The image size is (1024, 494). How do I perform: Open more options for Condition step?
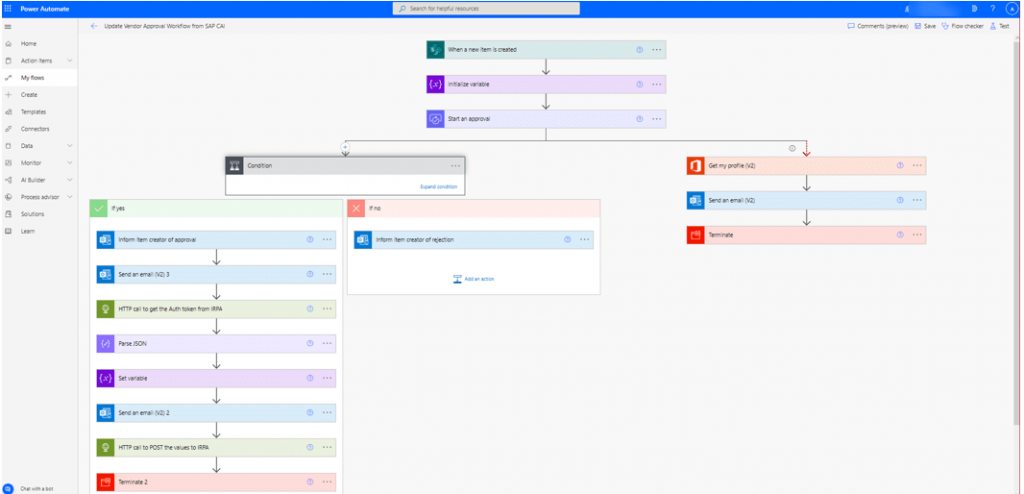455,166
